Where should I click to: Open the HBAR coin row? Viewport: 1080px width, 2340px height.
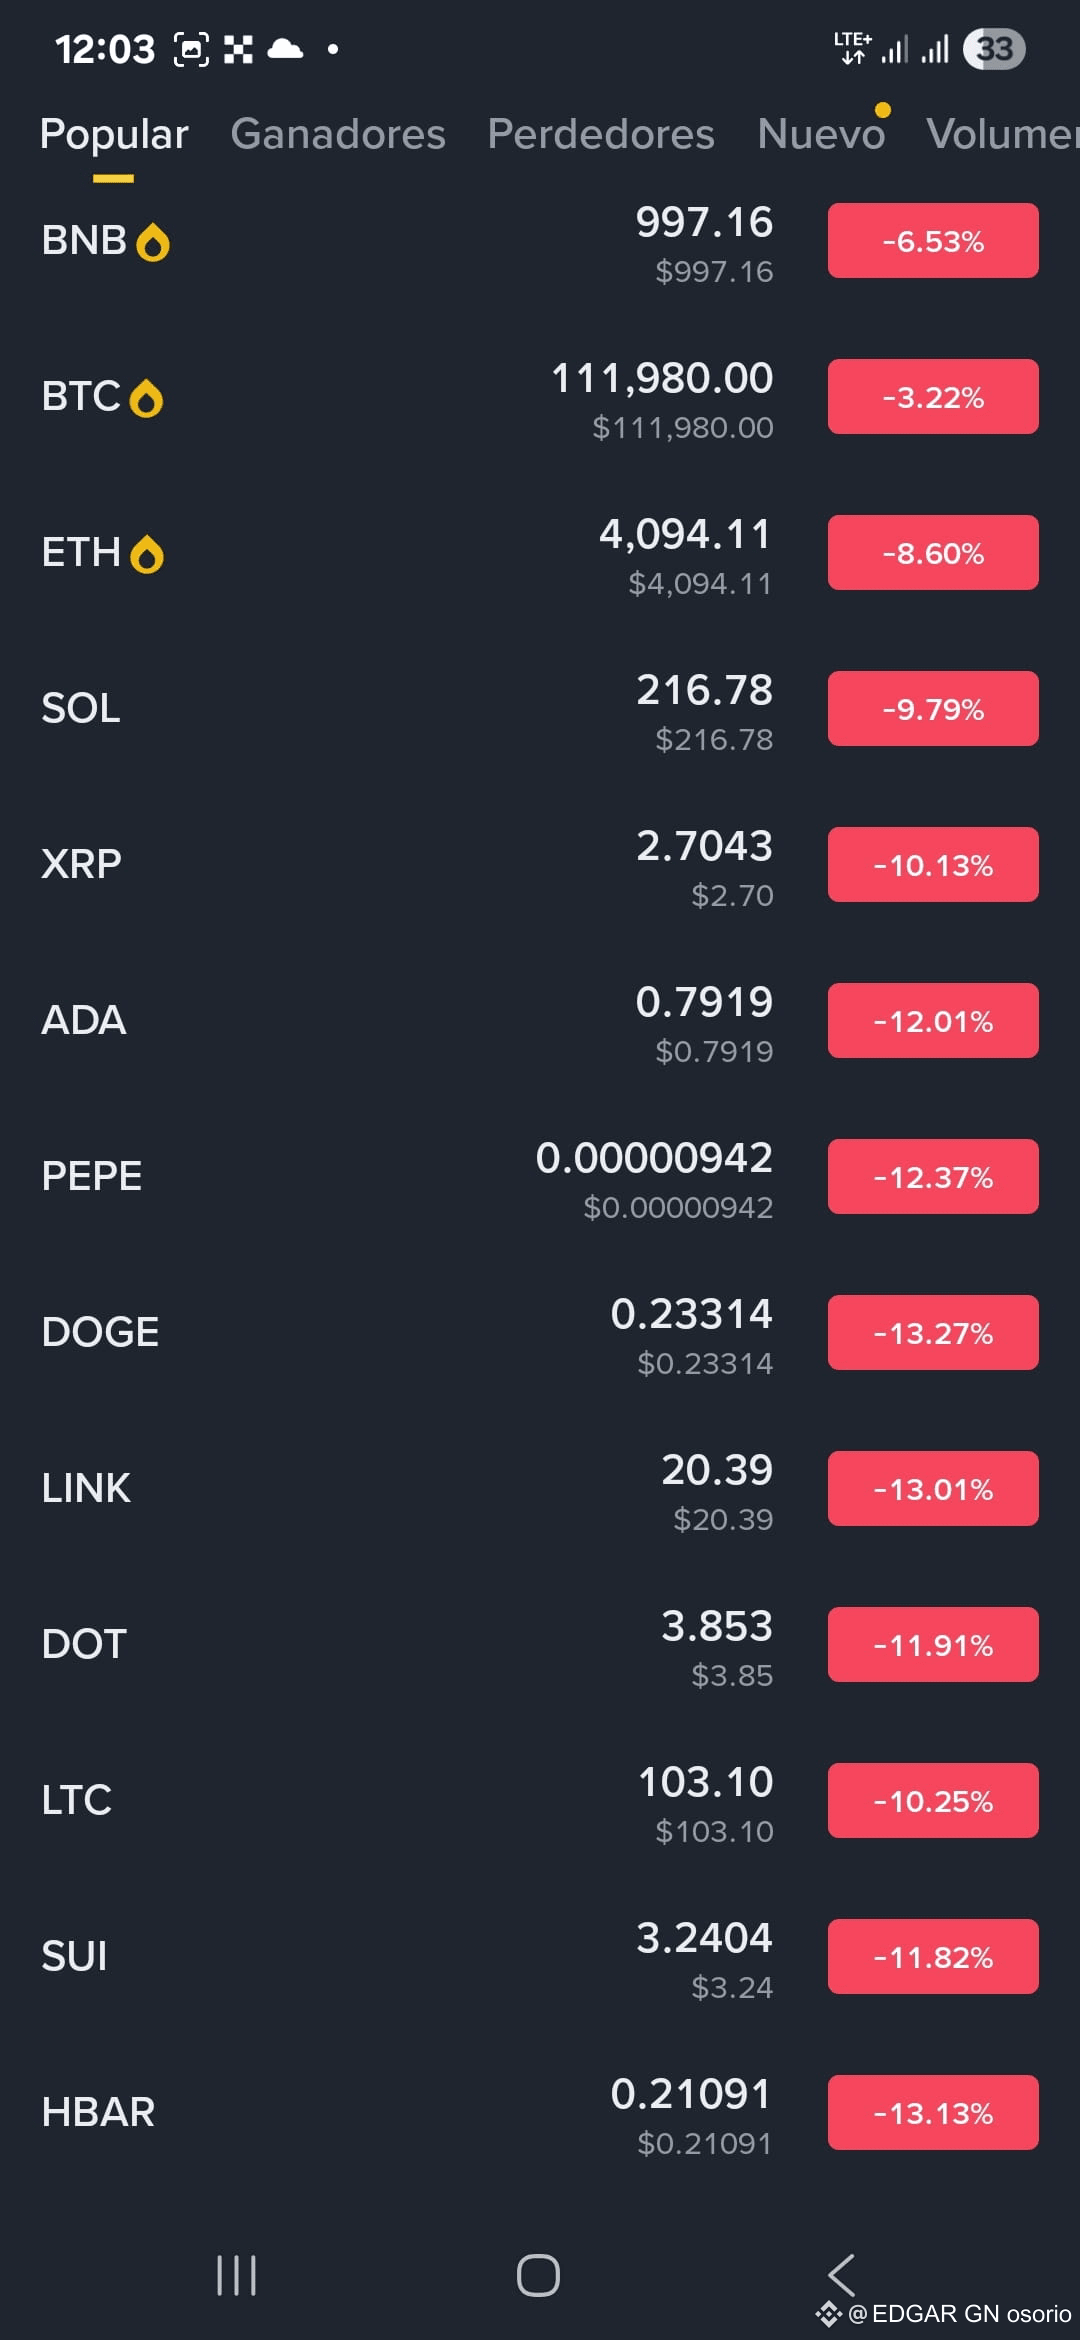[540, 2113]
